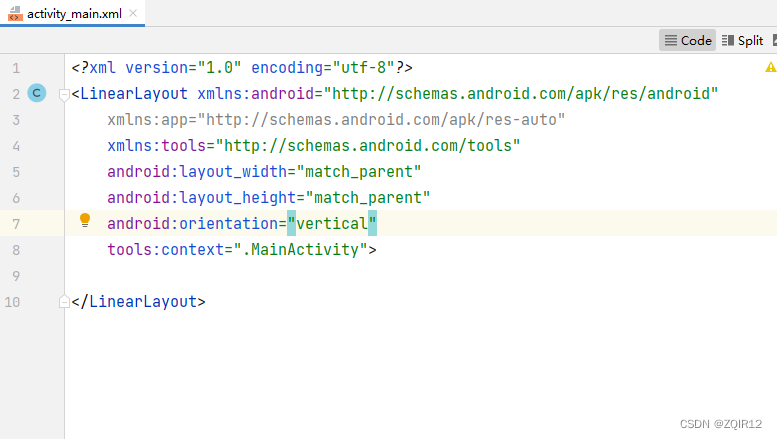The width and height of the screenshot is (777, 439).
Task: Click line number 1 in the gutter
Action: coord(16,68)
